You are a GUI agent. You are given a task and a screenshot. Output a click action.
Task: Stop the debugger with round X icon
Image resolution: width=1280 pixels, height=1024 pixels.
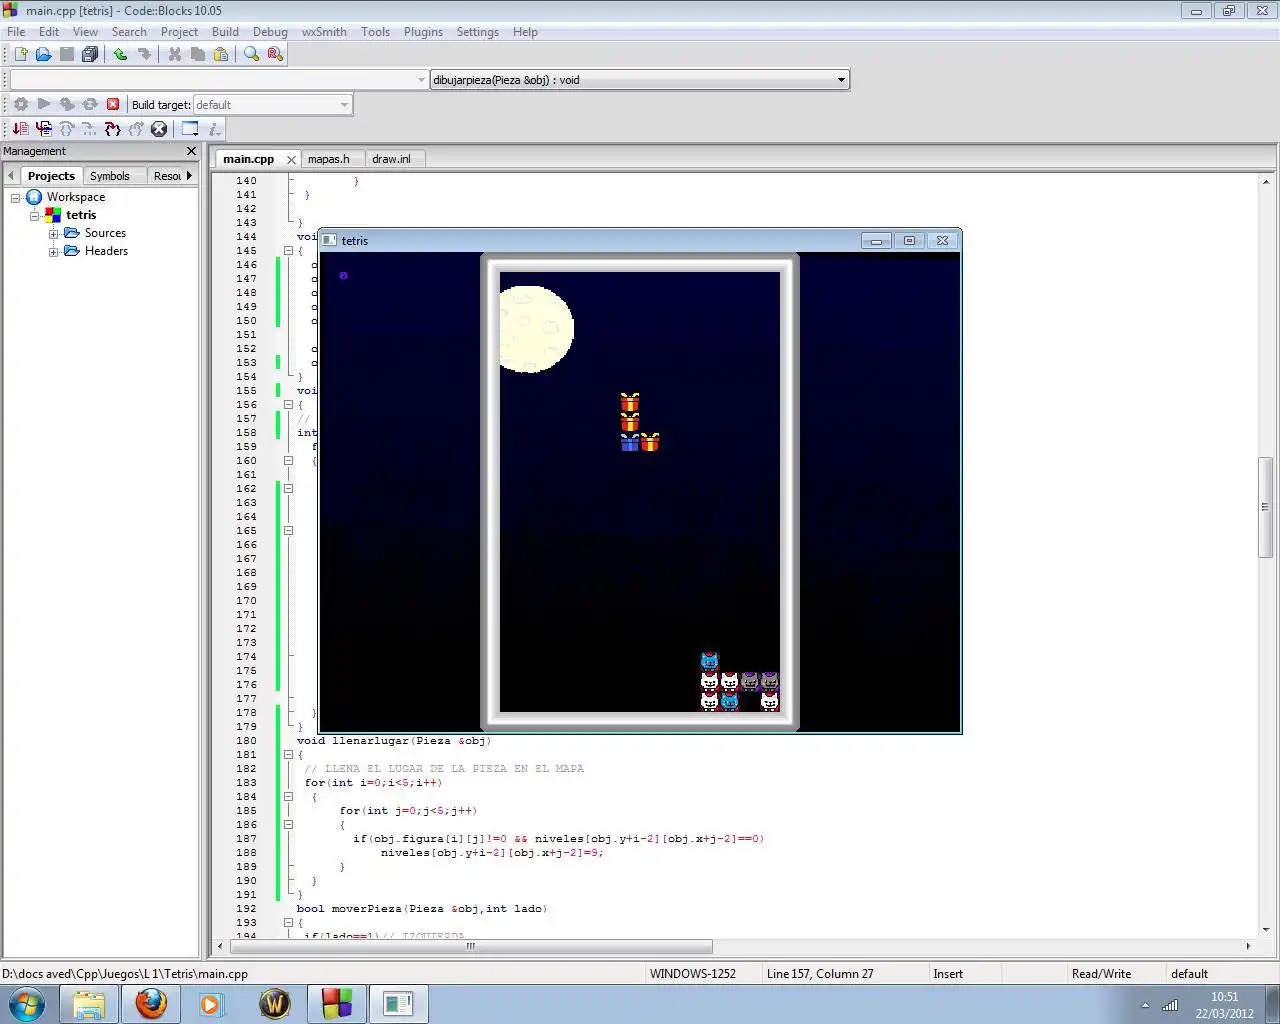pyautogui.click(x=159, y=129)
